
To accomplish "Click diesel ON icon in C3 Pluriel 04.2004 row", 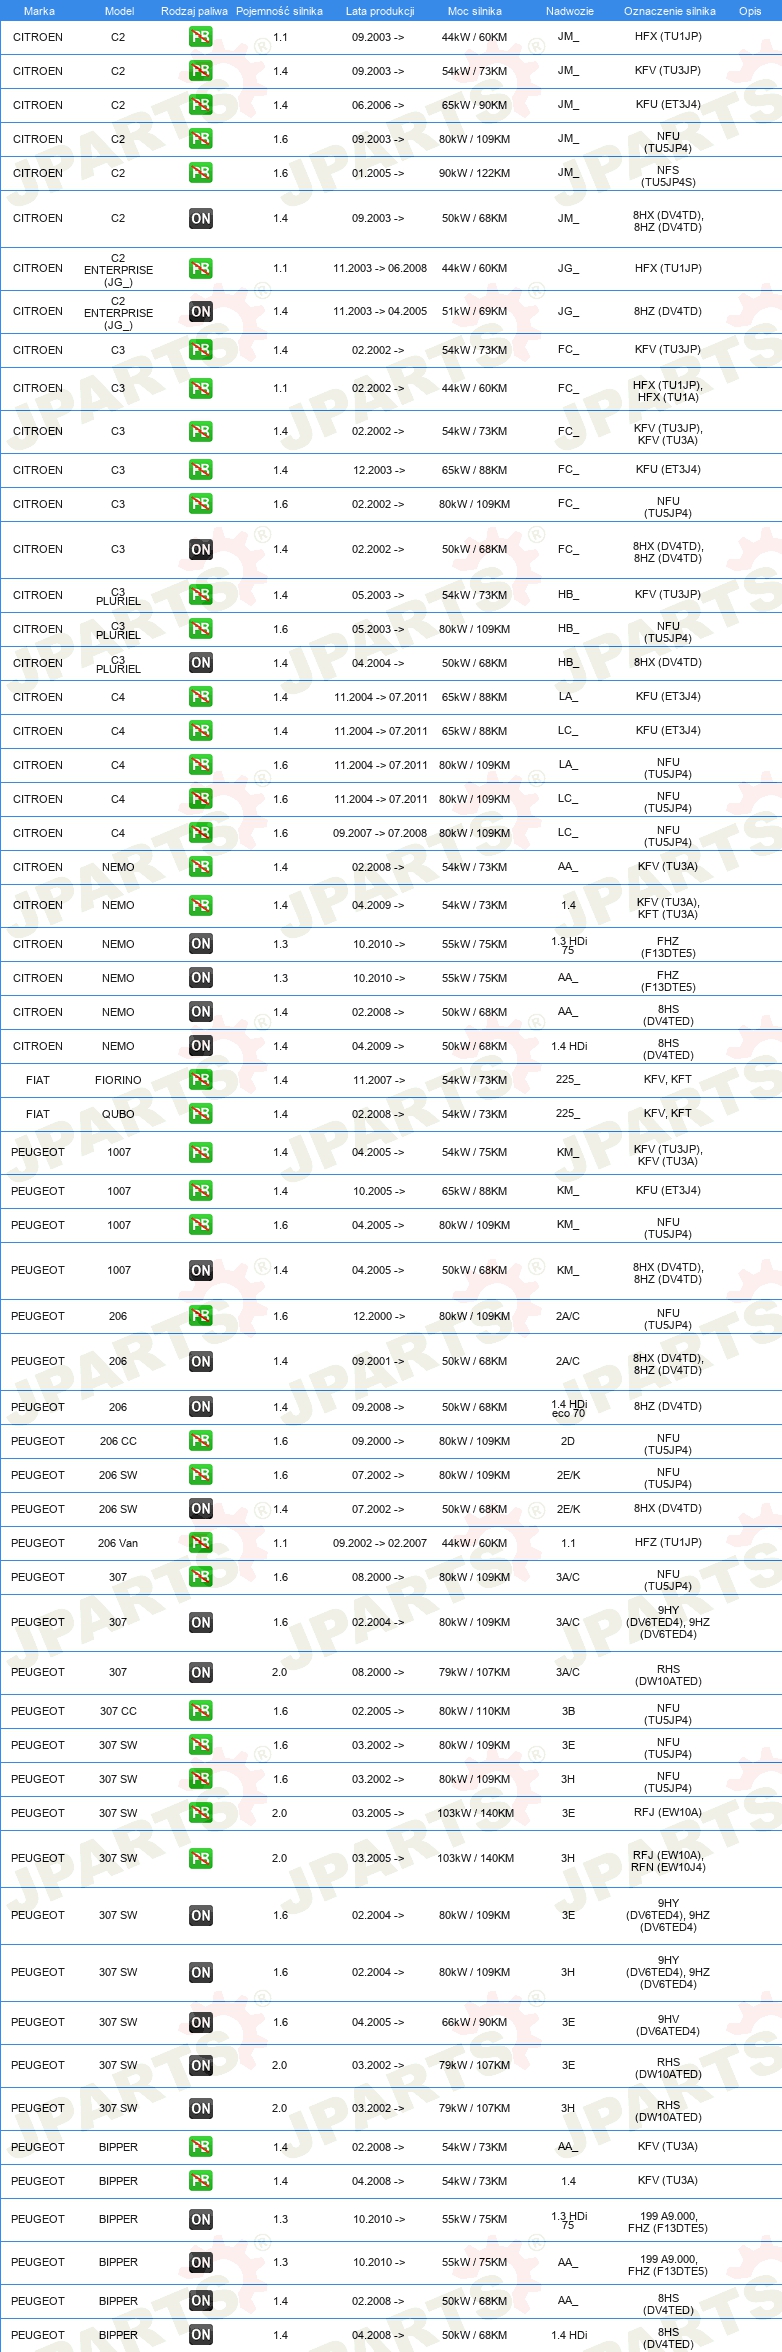I will pyautogui.click(x=201, y=663).
